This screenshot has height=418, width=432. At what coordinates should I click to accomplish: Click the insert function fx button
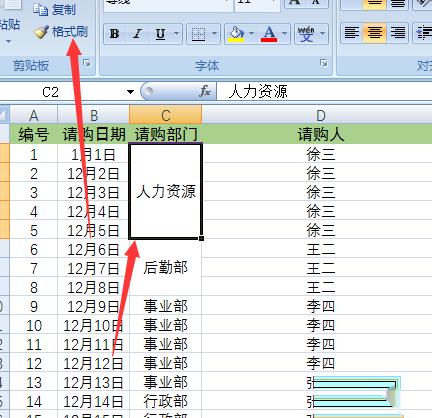205,91
